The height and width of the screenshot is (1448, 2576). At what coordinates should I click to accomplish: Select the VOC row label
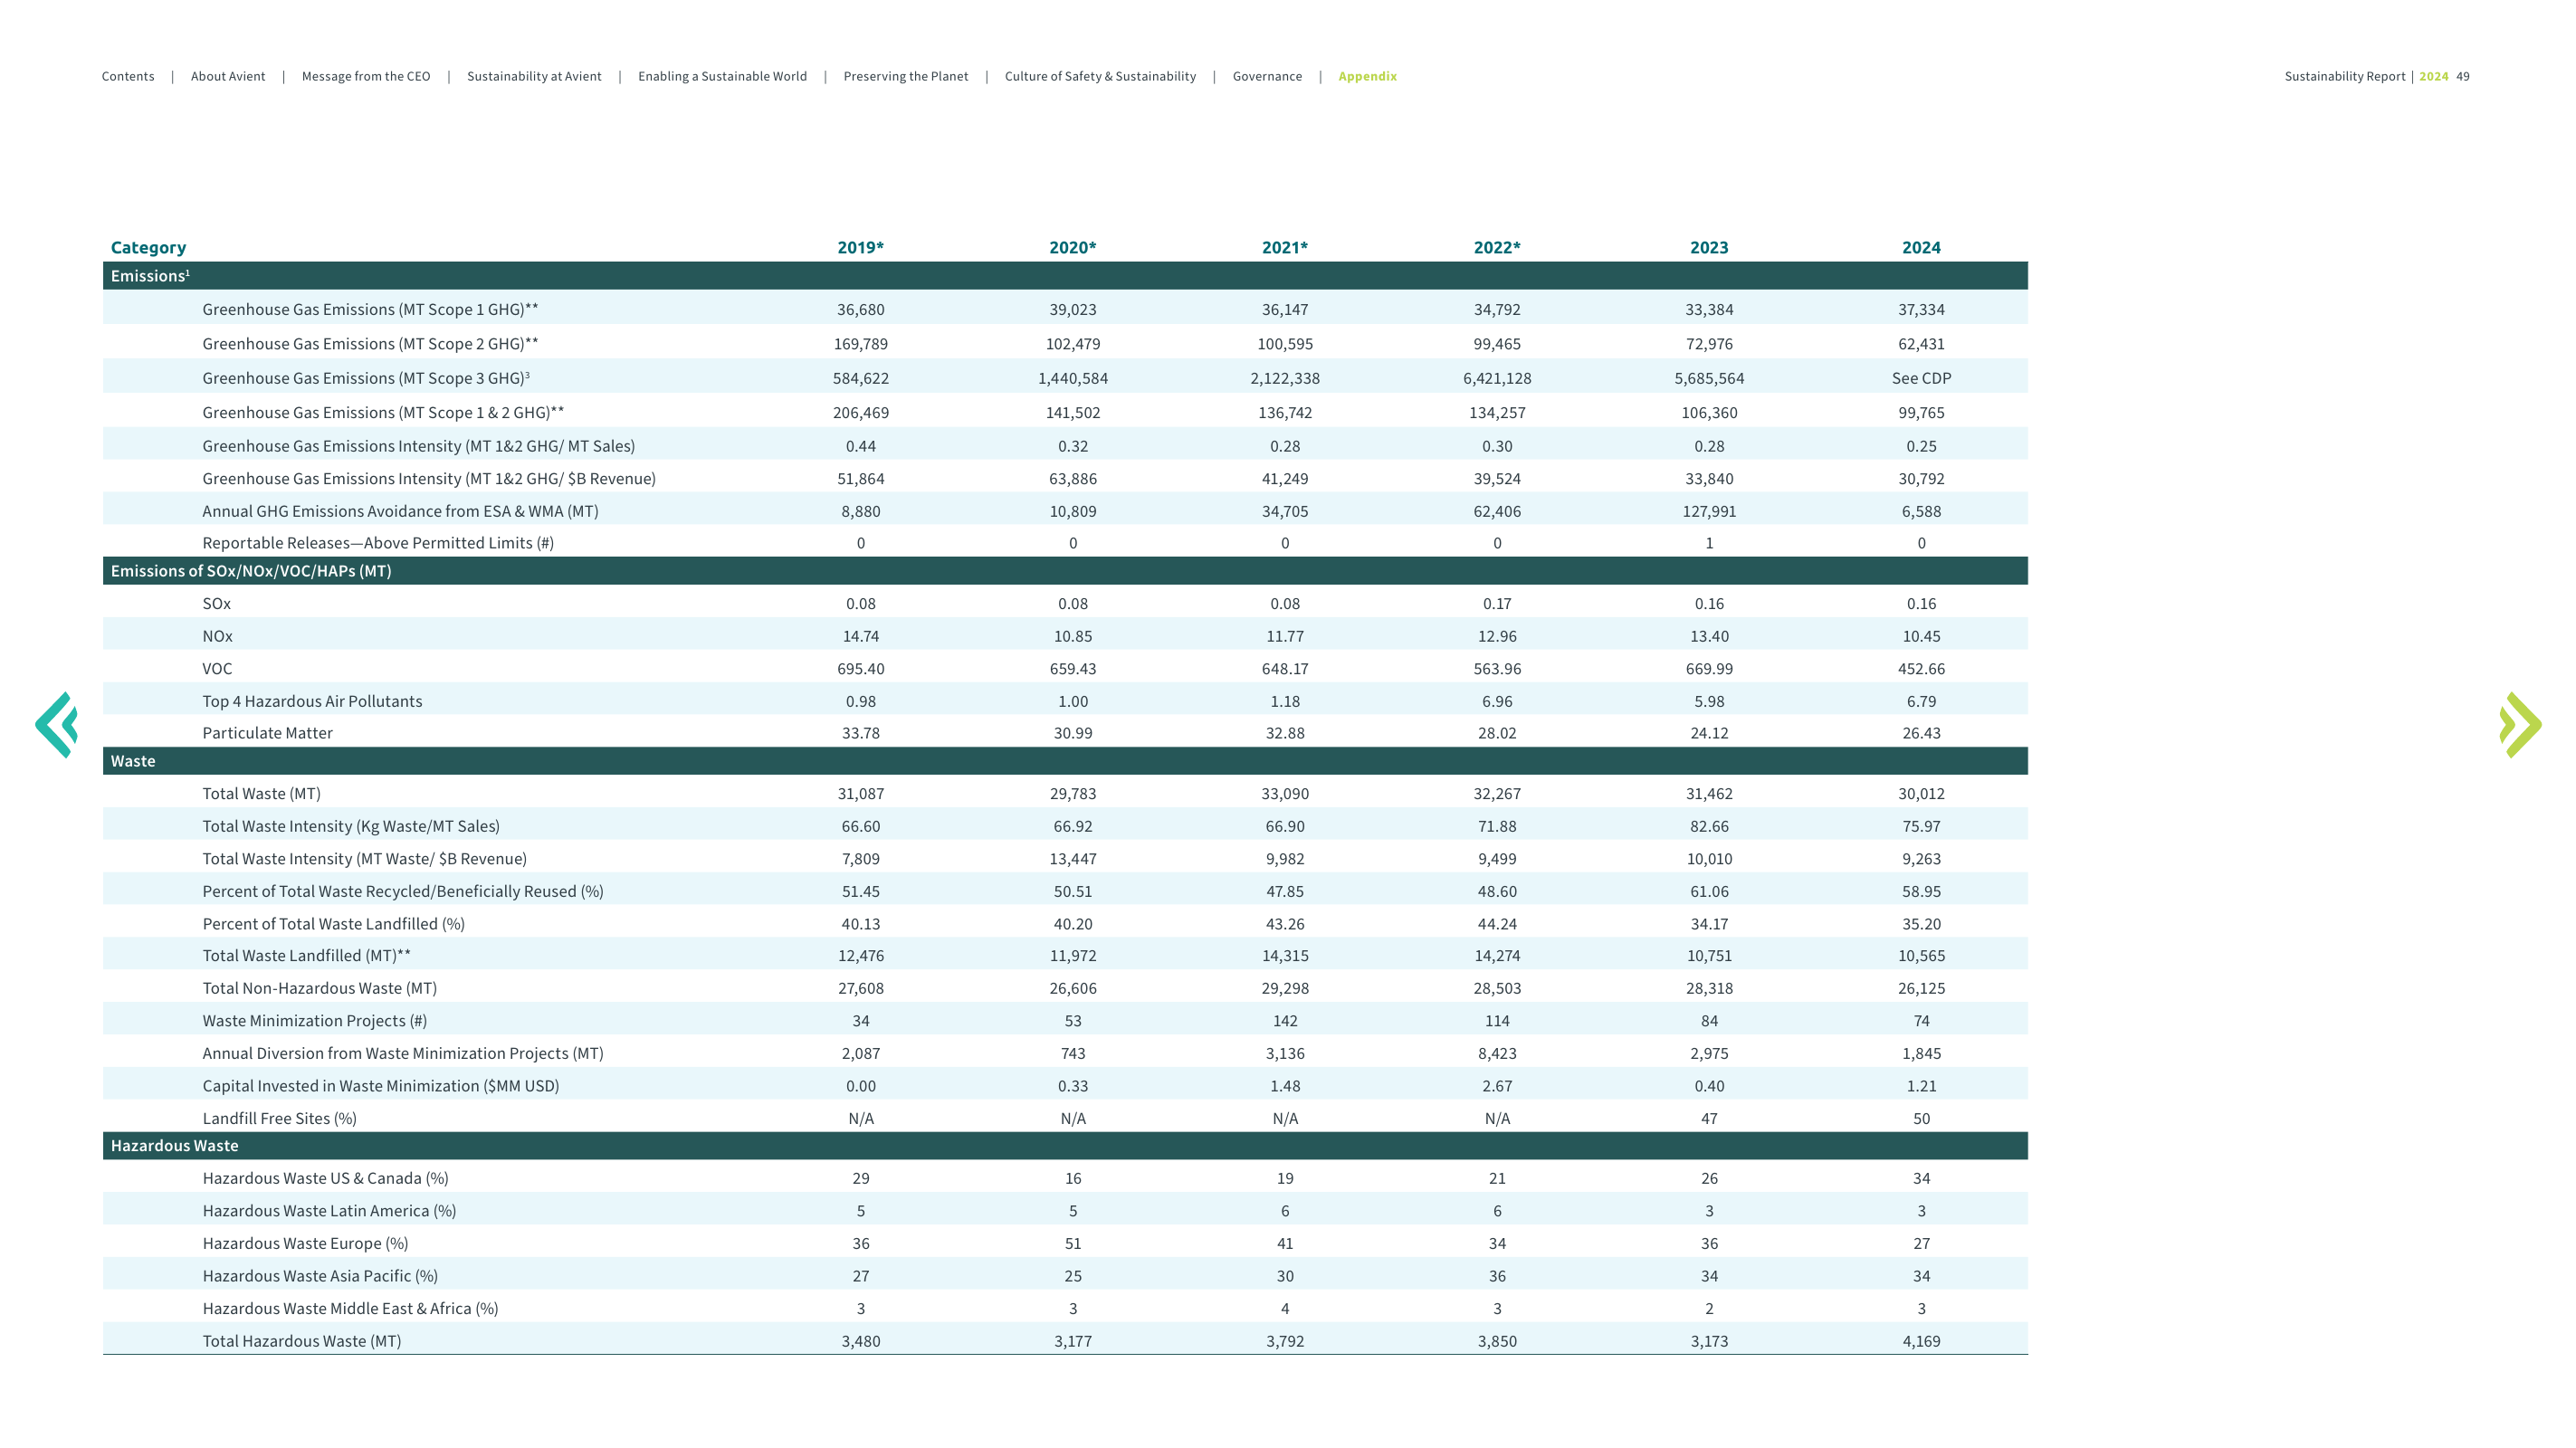(217, 669)
